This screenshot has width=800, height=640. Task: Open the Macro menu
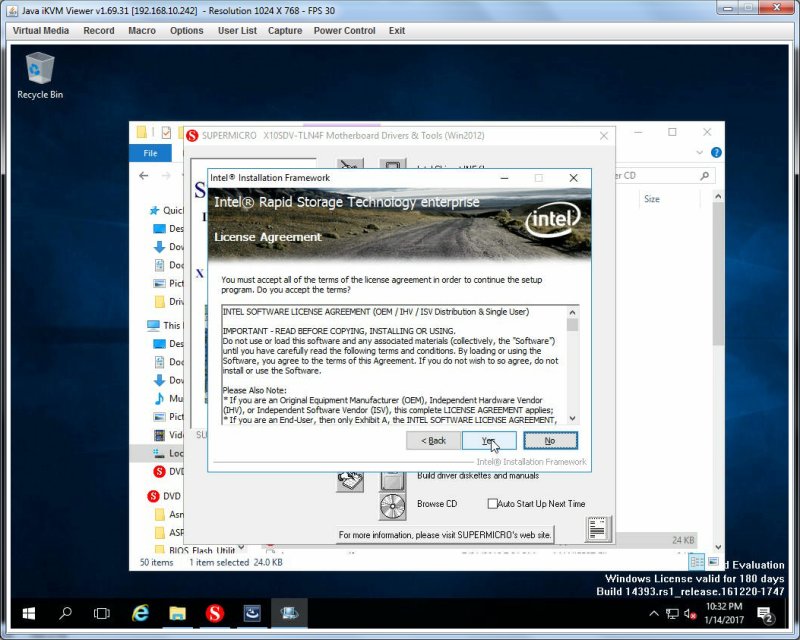click(x=142, y=31)
